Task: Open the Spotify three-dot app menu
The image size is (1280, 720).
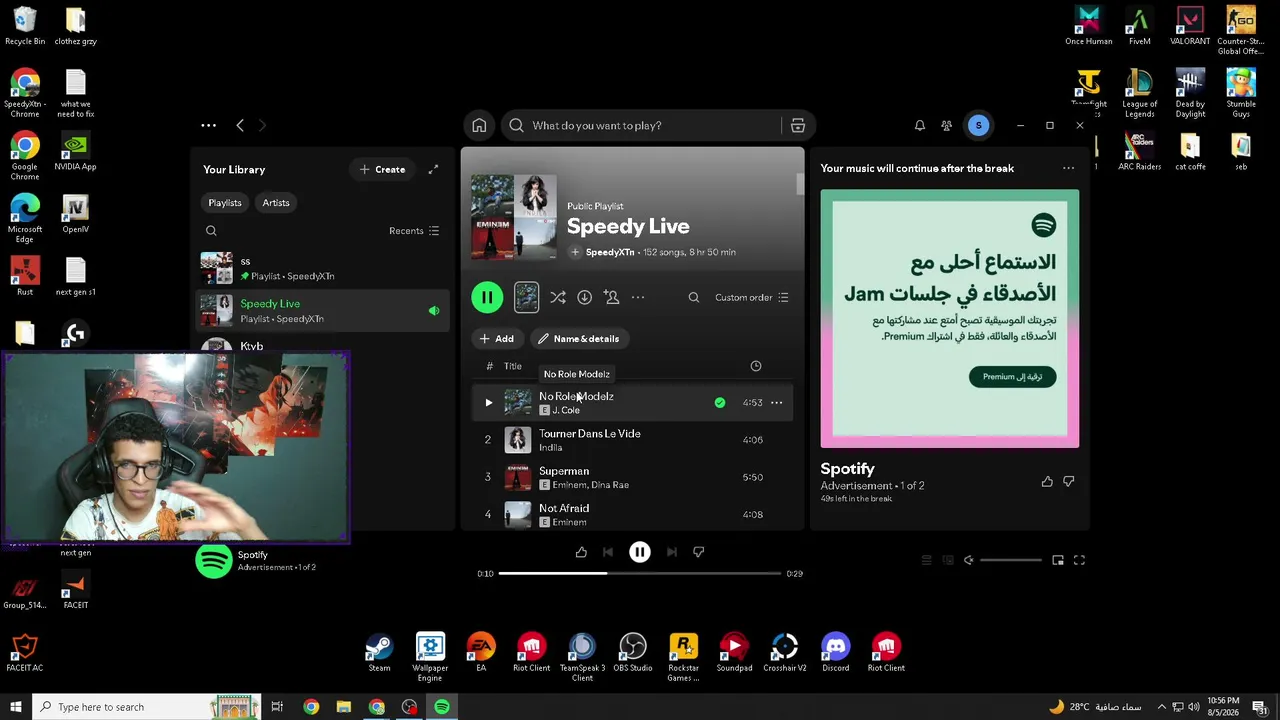Action: (x=208, y=125)
